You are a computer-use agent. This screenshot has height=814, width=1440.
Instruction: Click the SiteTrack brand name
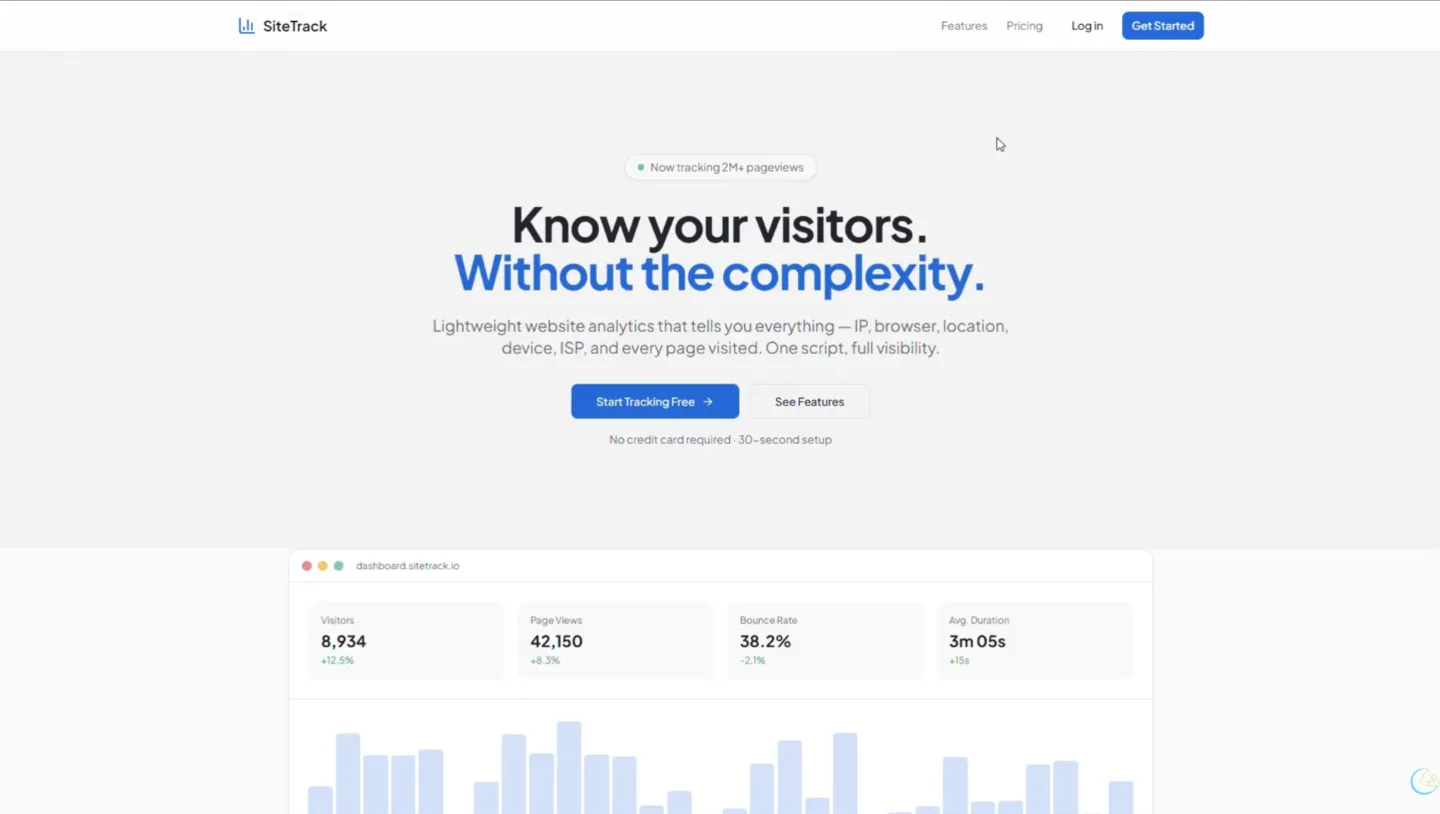pos(295,26)
